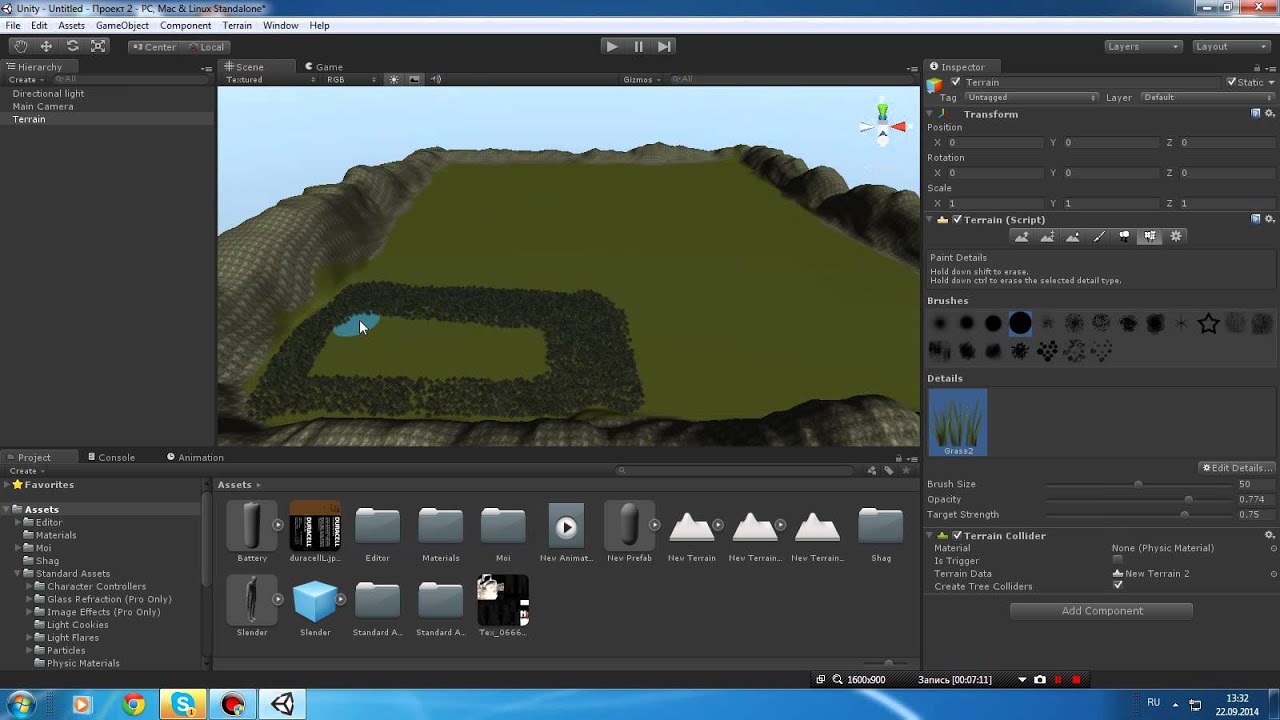Pick the star-shaped brush
The width and height of the screenshot is (1280, 720).
point(1208,323)
